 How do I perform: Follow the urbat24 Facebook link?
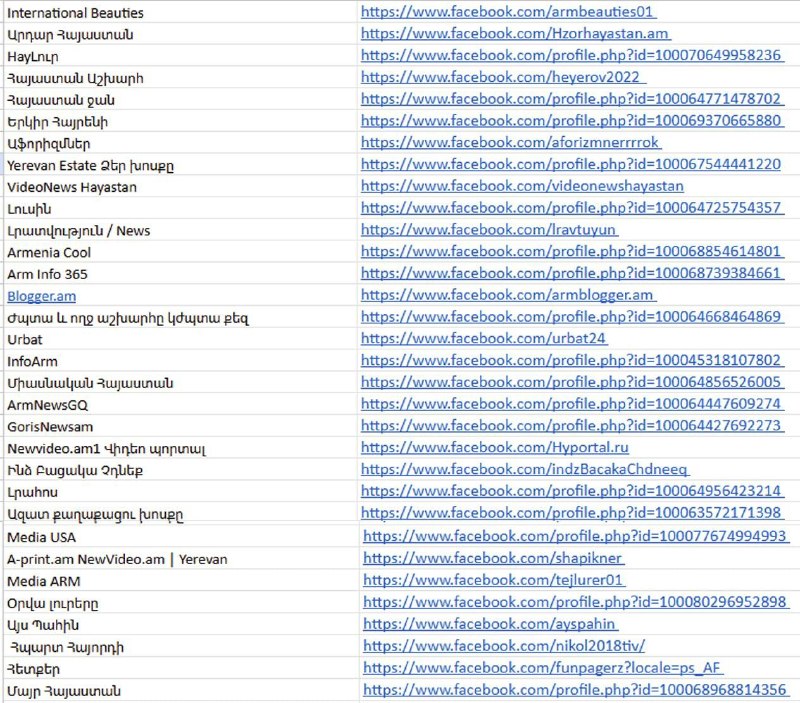[x=484, y=338]
